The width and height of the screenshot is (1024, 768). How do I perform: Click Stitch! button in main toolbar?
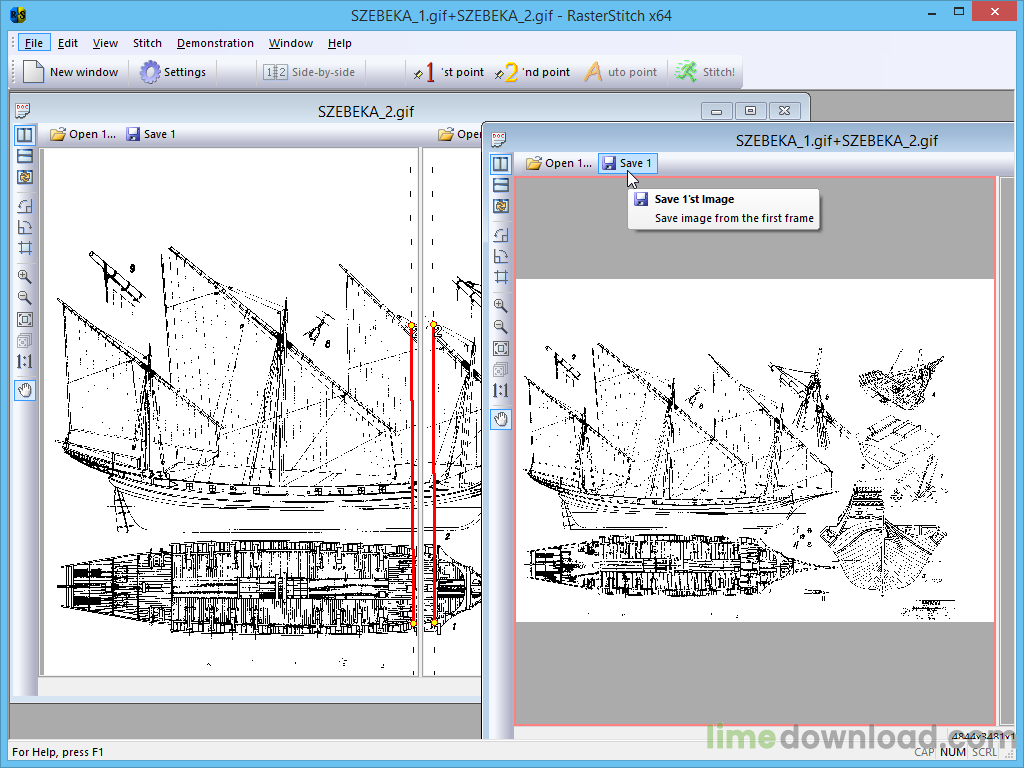click(x=705, y=72)
